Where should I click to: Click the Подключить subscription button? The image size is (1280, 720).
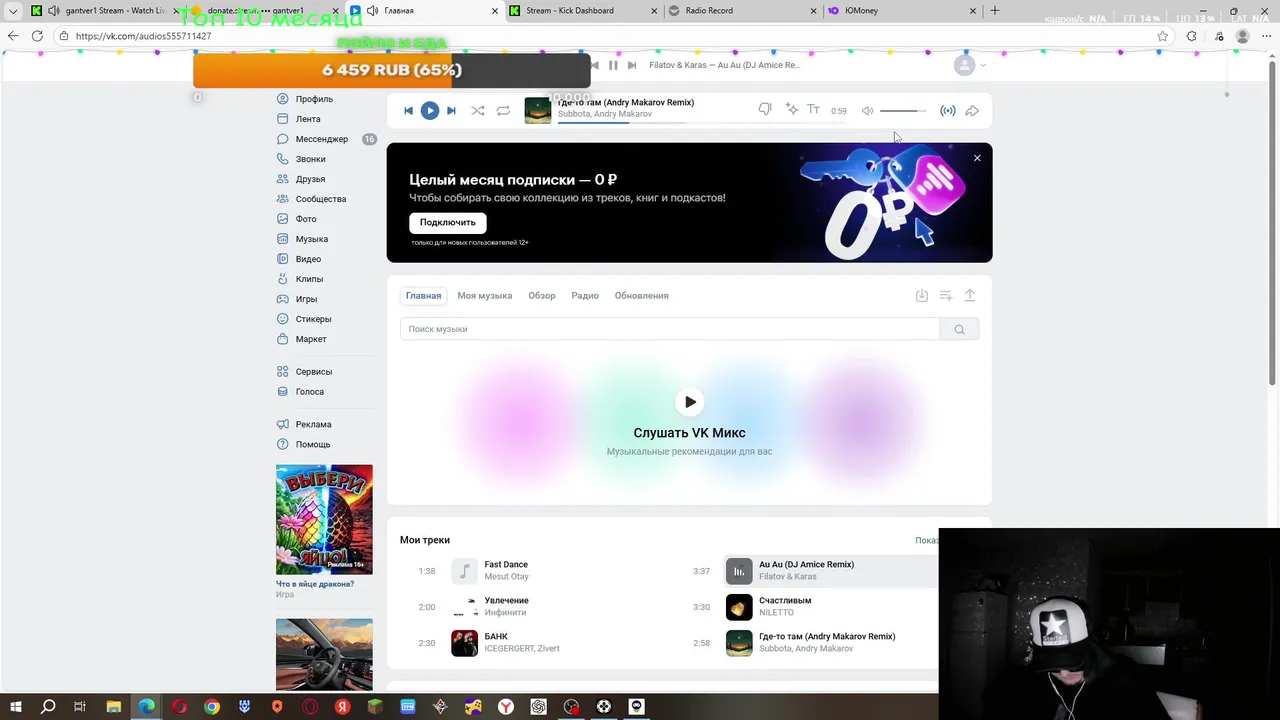448,222
